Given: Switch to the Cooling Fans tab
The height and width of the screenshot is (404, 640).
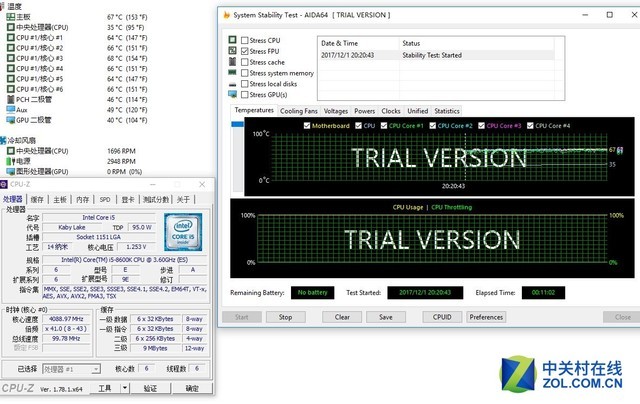Looking at the screenshot, I should point(299,111).
